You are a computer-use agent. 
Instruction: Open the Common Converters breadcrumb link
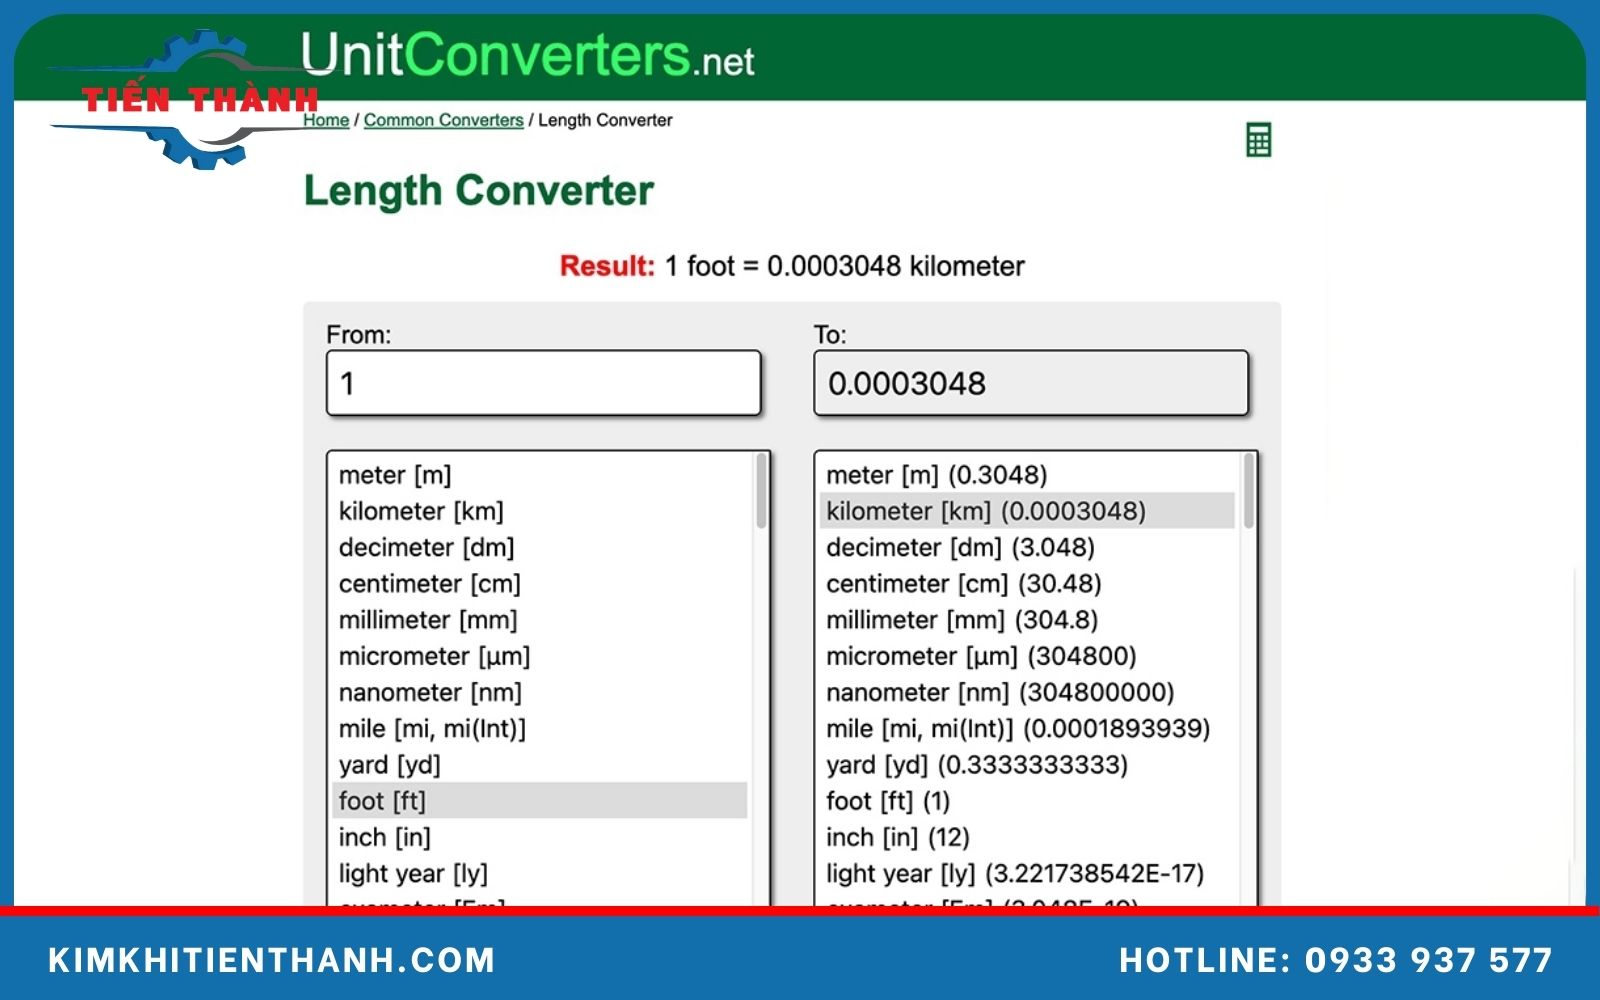coord(443,120)
